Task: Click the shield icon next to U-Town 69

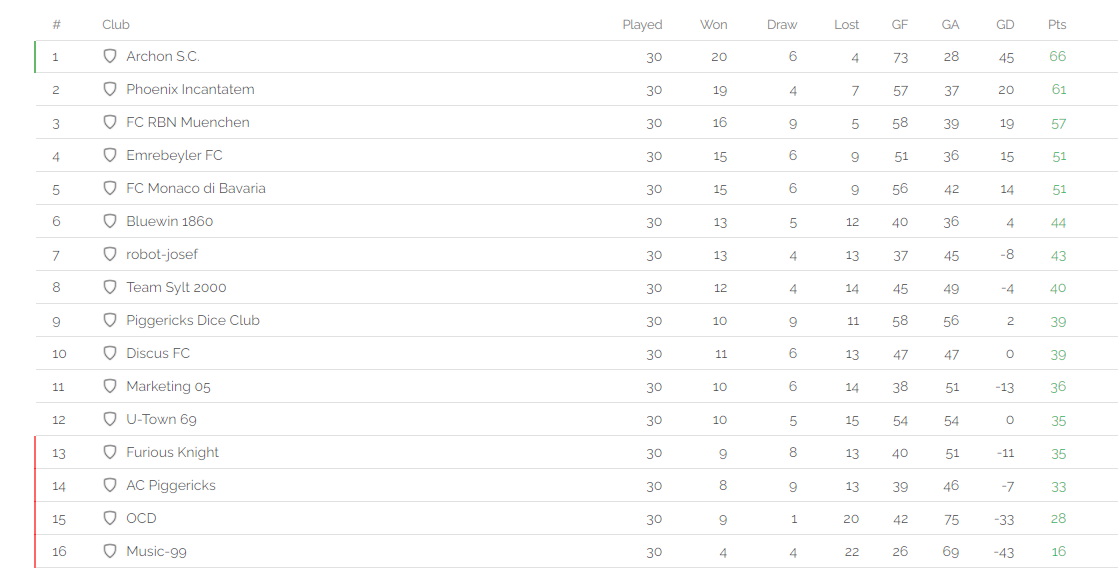Action: (x=110, y=419)
